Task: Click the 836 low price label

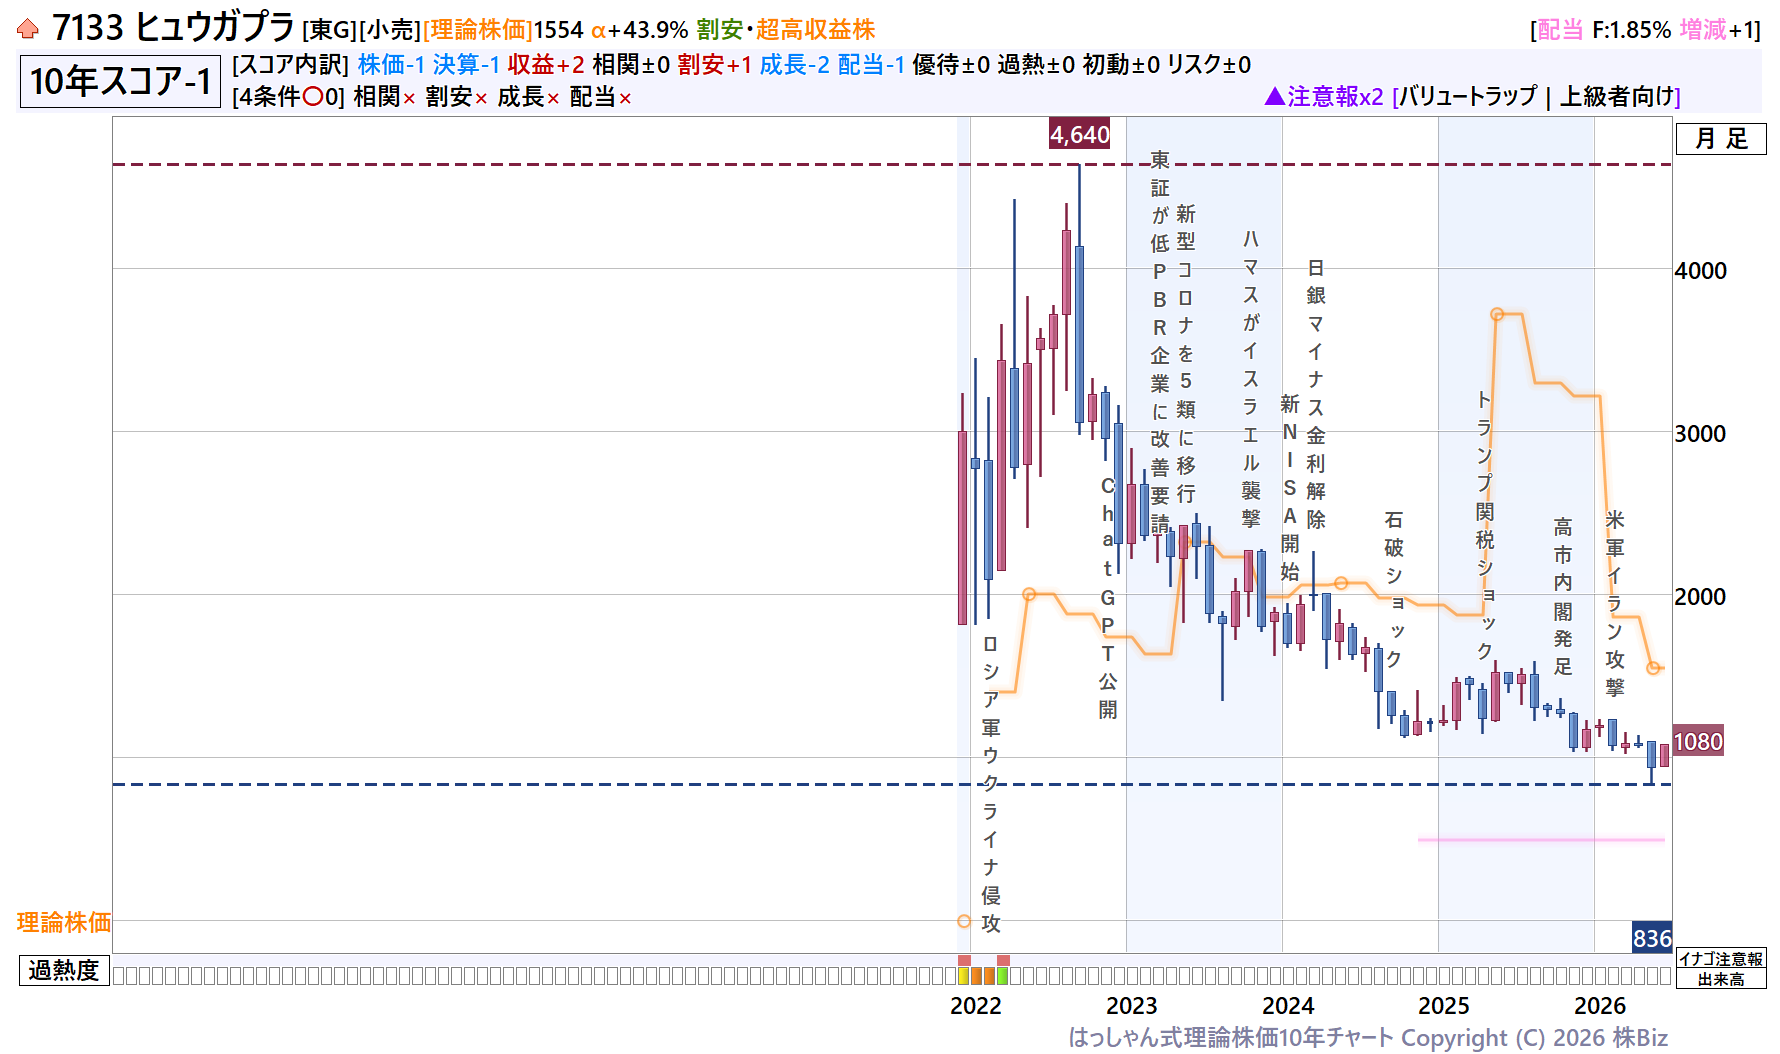Action: point(1652,938)
